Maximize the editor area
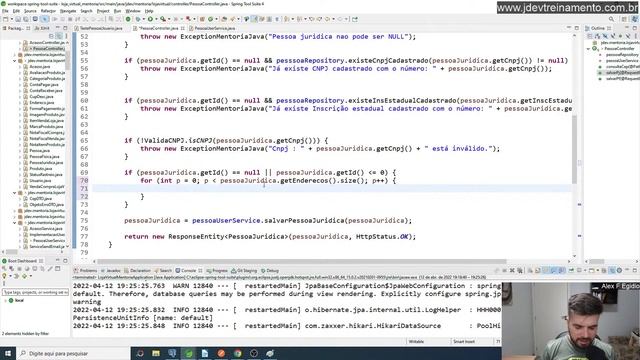This screenshot has height=360, width=640. 576,28
